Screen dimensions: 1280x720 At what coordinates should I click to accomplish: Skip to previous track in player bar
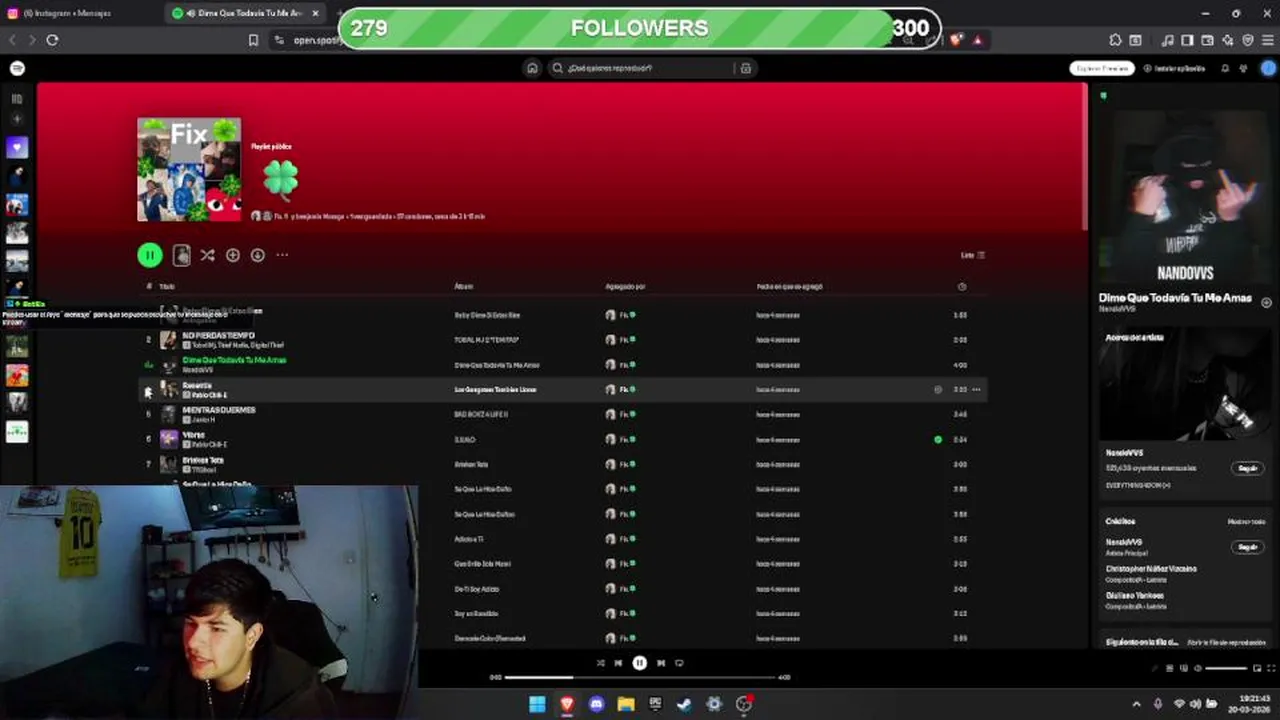618,663
